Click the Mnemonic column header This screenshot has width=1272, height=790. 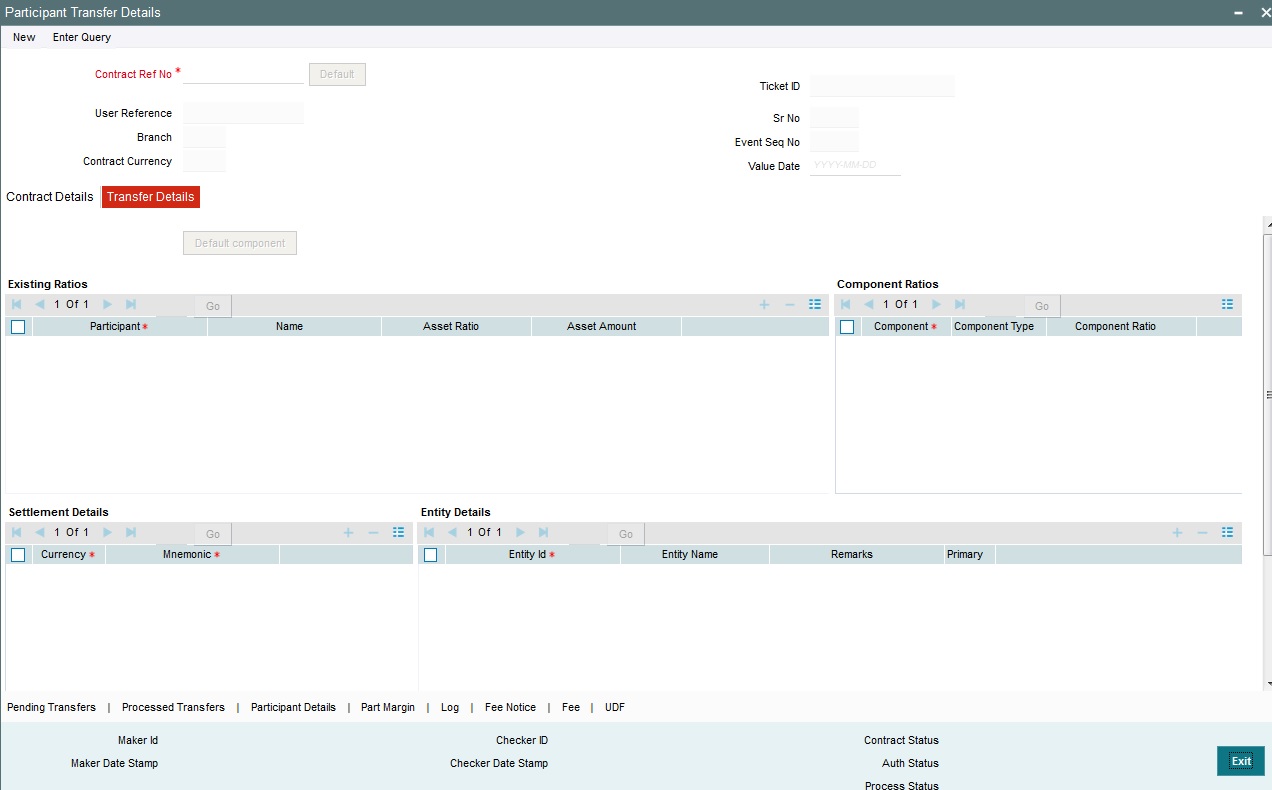tap(192, 554)
